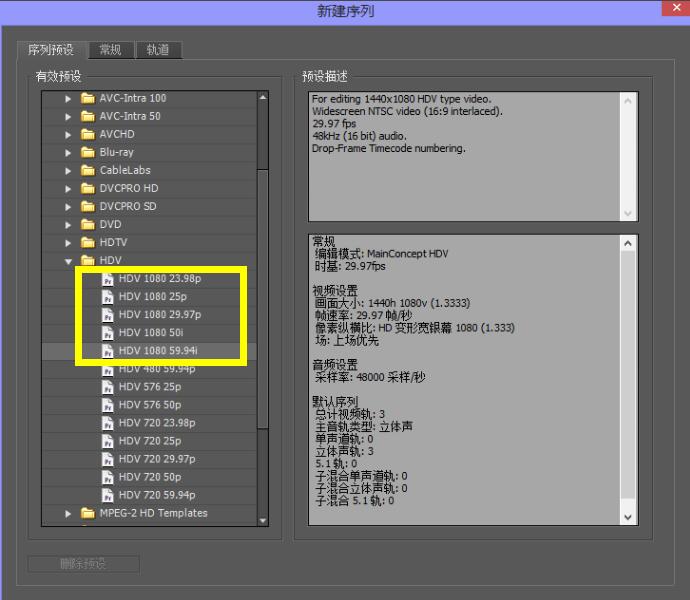The height and width of the screenshot is (600, 690).
Task: Click preset icon for HDV 576 50p
Action: click(107, 405)
